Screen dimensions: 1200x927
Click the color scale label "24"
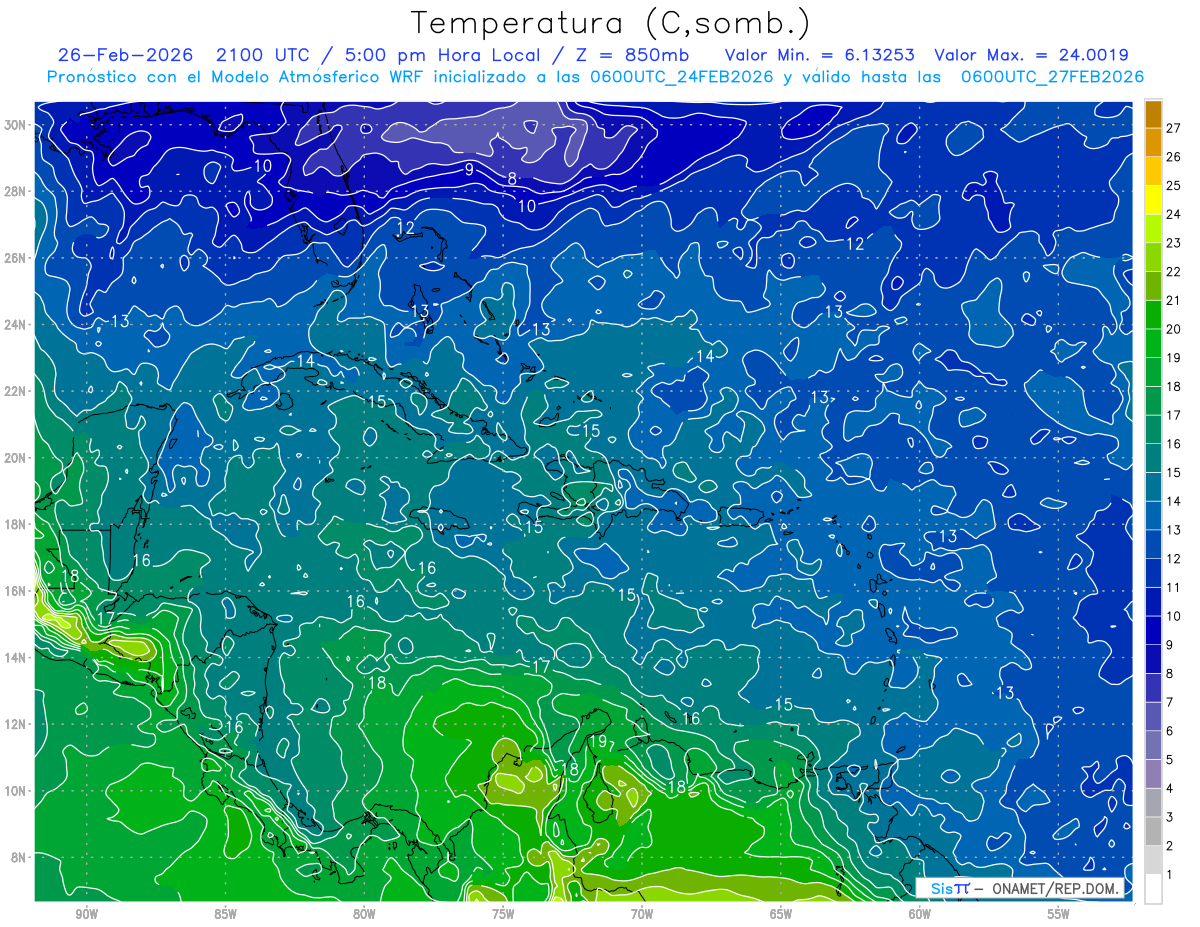tap(1174, 214)
